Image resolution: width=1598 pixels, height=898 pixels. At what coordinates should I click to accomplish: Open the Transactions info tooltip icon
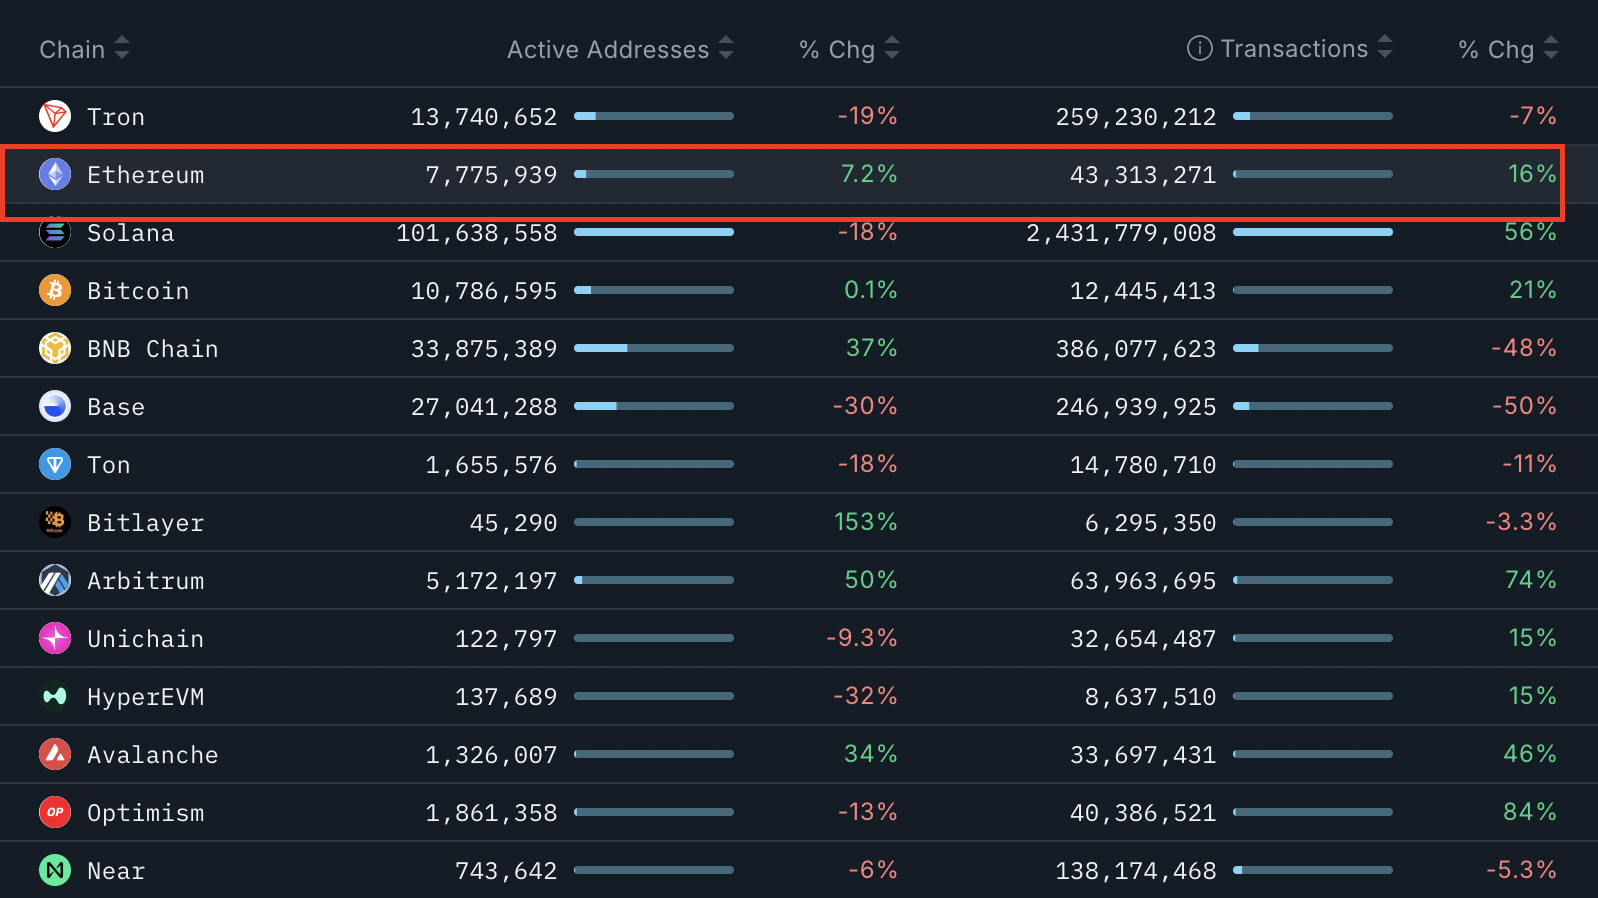click(1199, 48)
